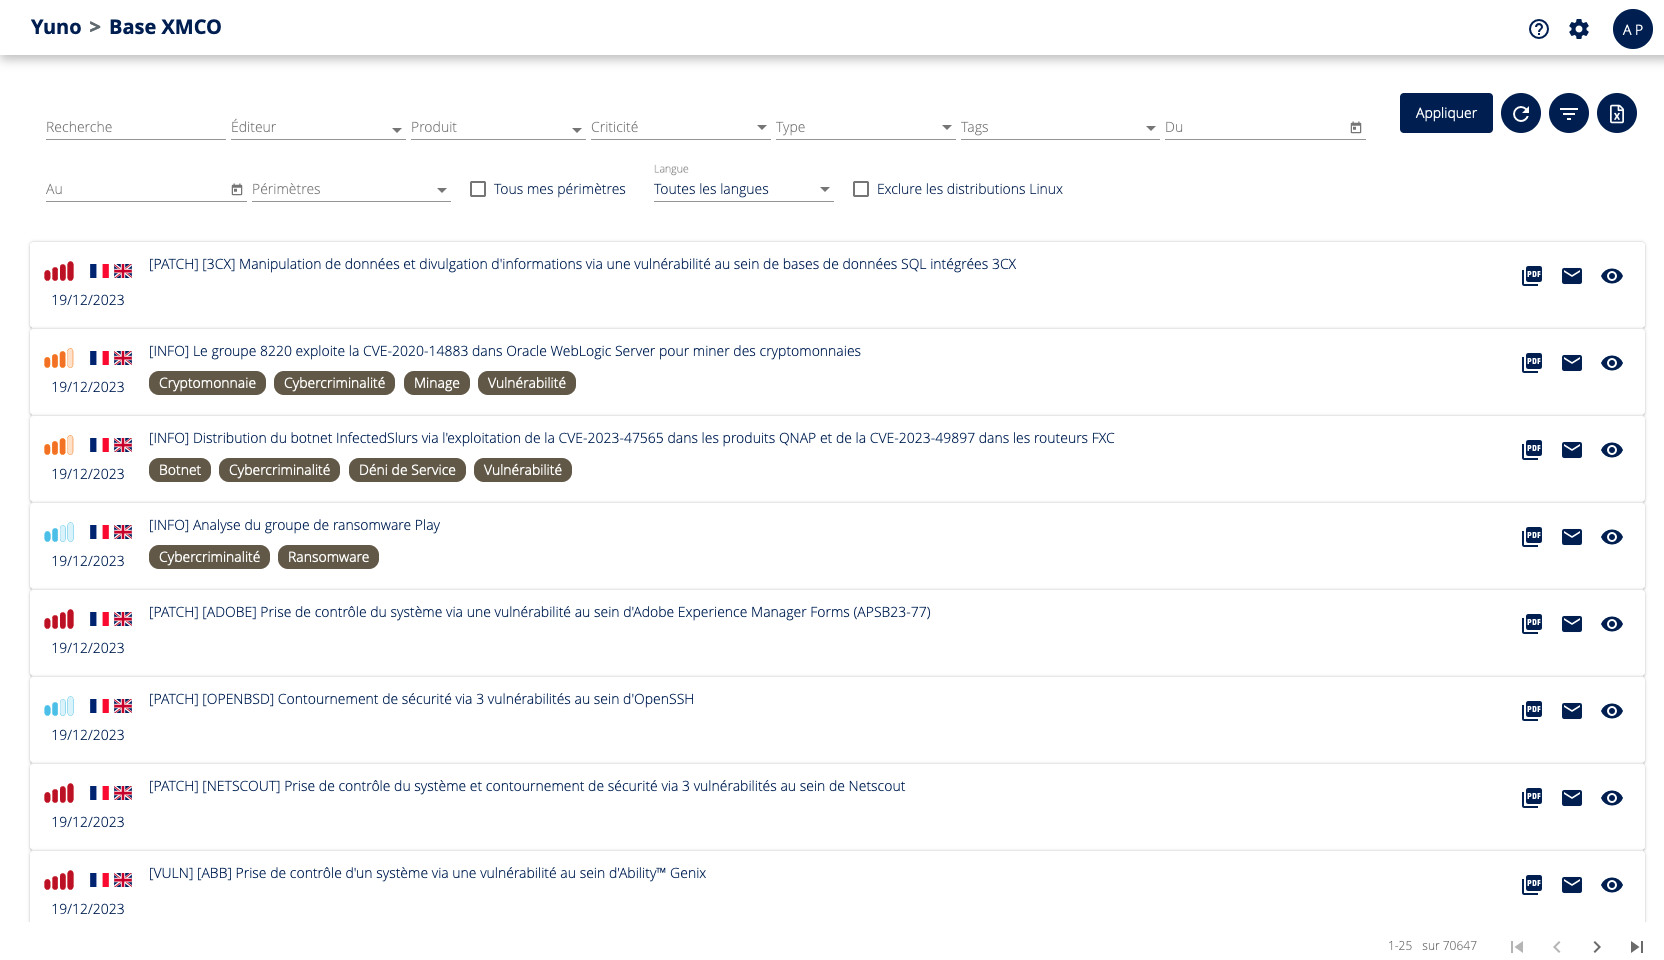View the ransomware Play analysis via eye icon

[x=1611, y=537]
